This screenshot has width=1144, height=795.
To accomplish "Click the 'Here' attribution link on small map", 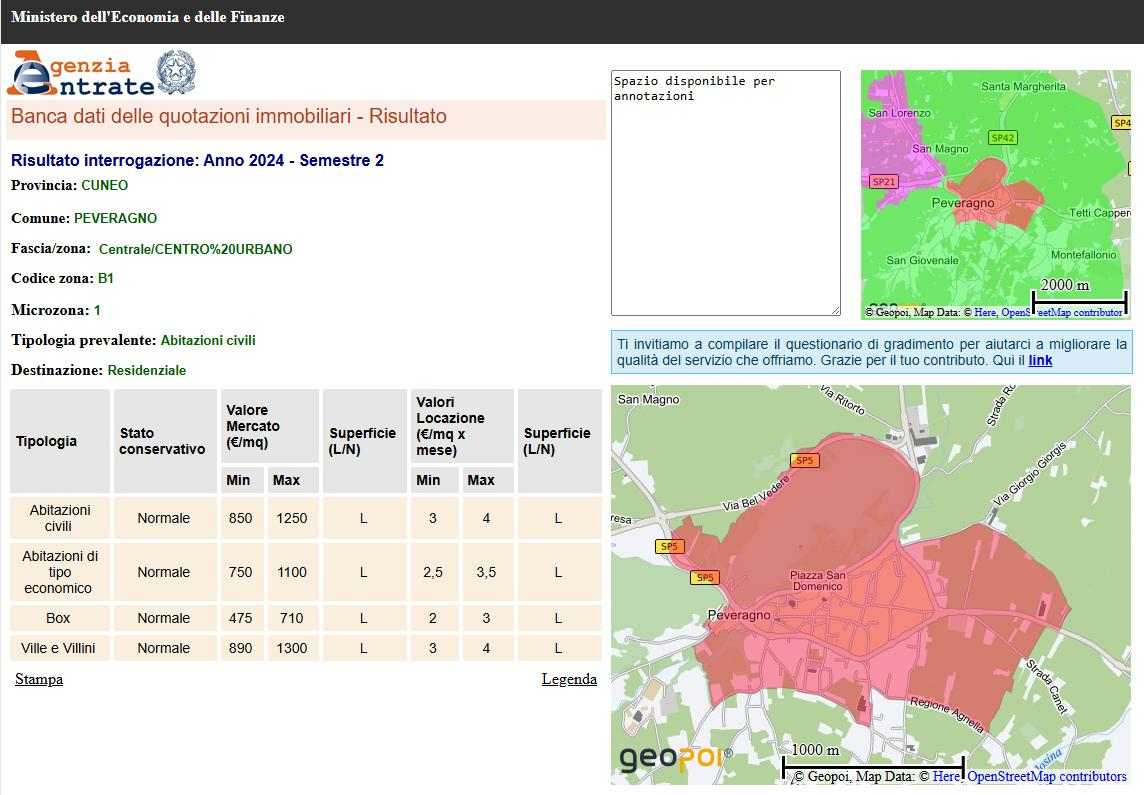I will [985, 312].
